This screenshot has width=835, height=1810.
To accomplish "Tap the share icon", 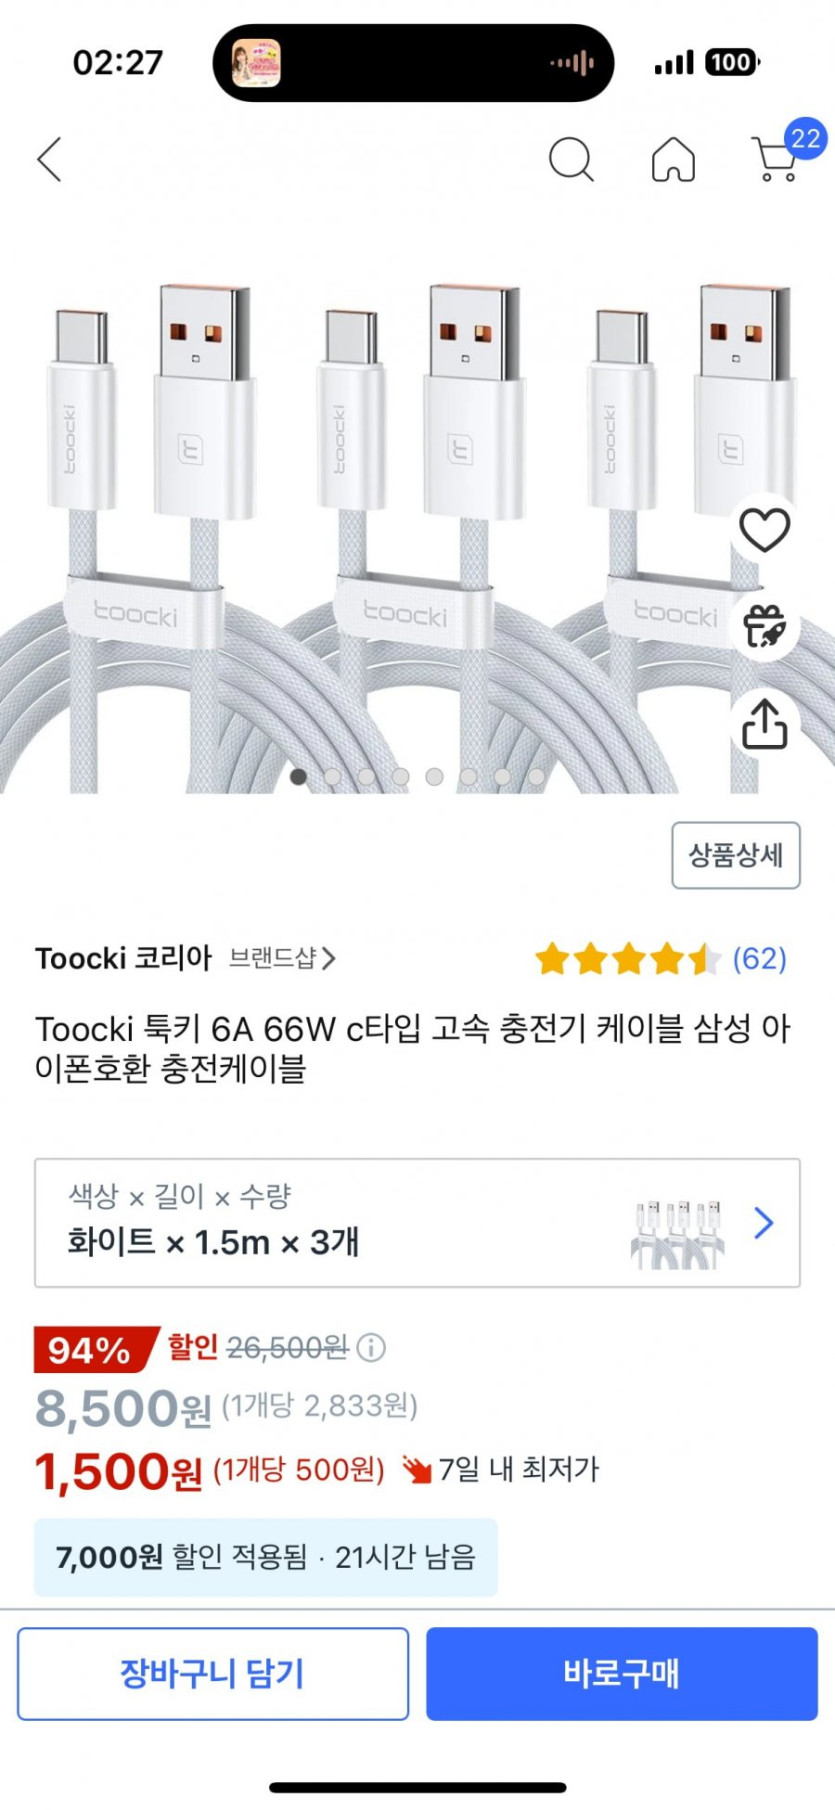I will tap(764, 724).
